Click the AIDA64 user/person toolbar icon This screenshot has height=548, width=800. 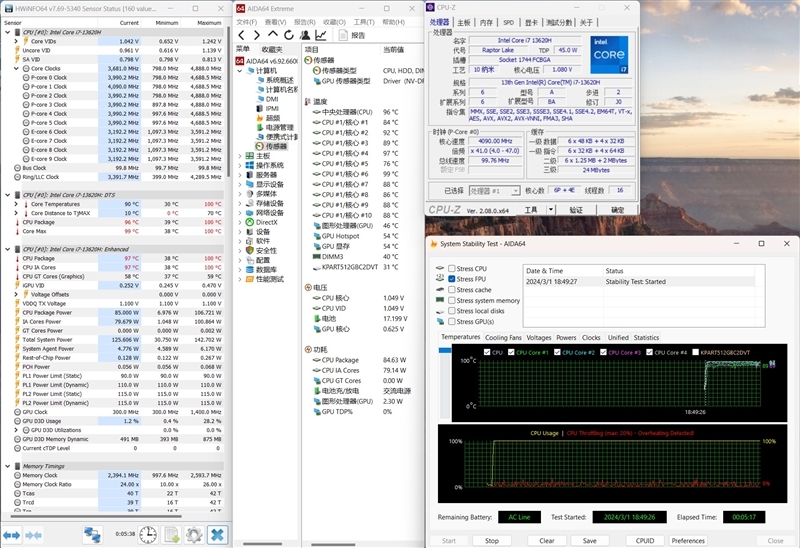pos(305,35)
